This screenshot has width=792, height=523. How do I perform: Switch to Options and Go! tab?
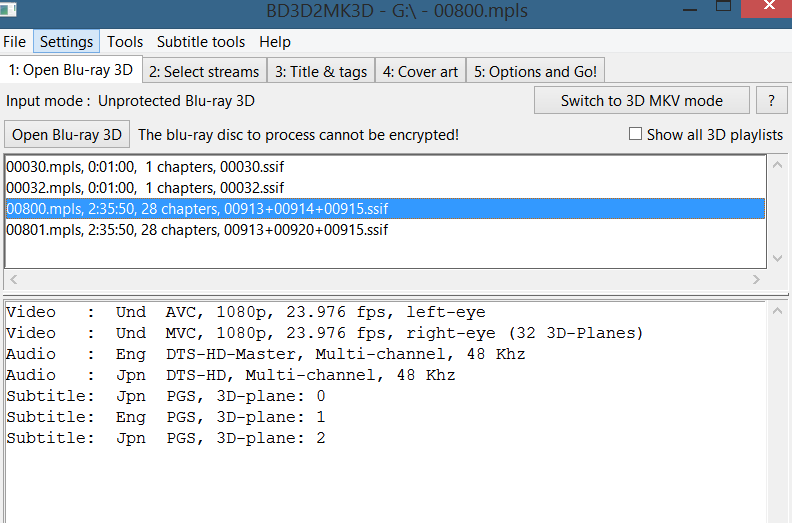click(535, 71)
